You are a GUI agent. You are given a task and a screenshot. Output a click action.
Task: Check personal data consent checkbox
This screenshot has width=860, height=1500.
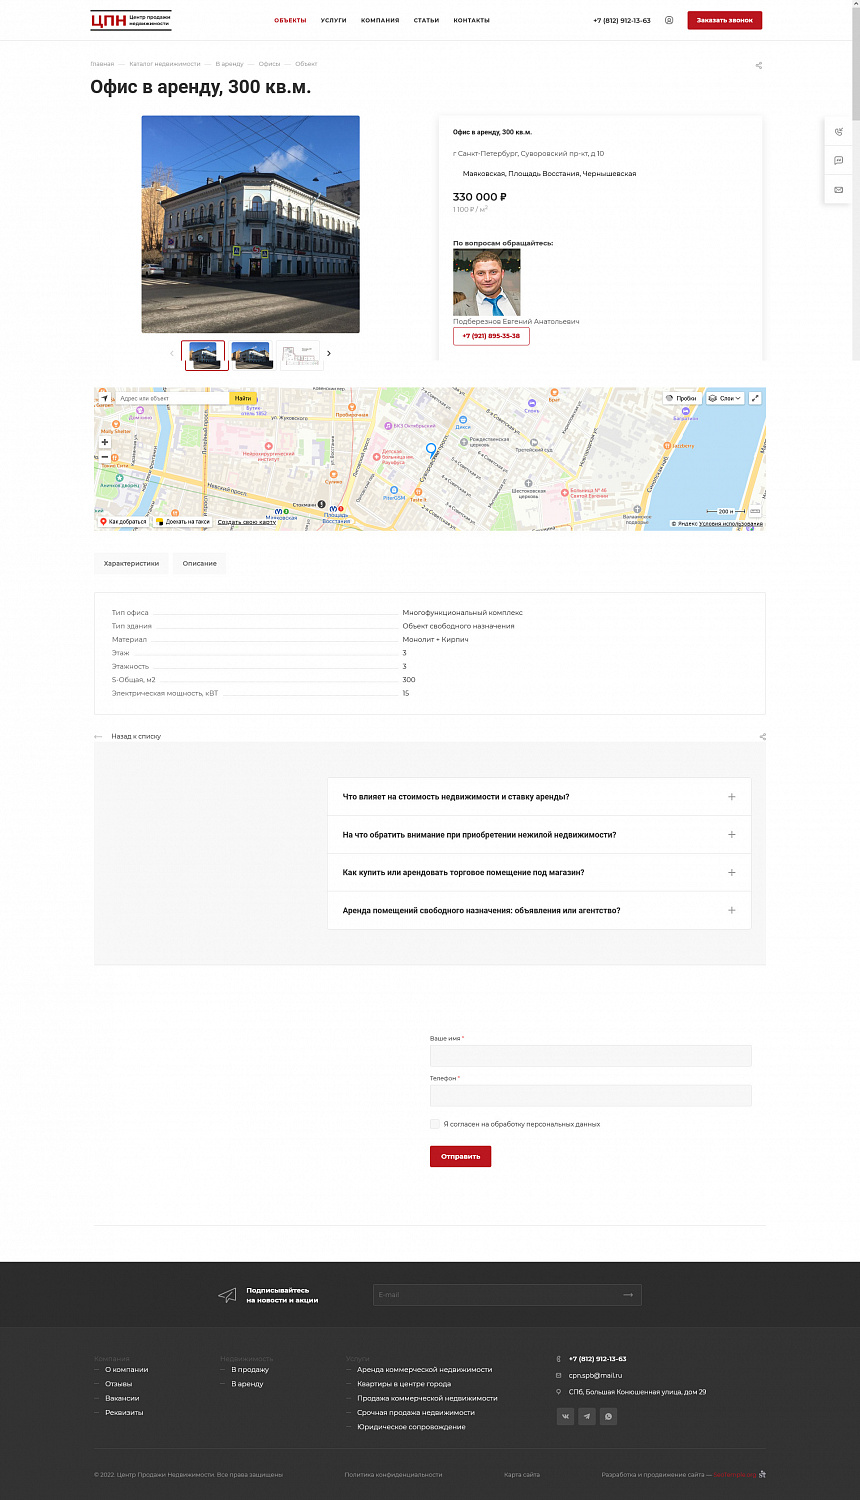coord(434,1124)
